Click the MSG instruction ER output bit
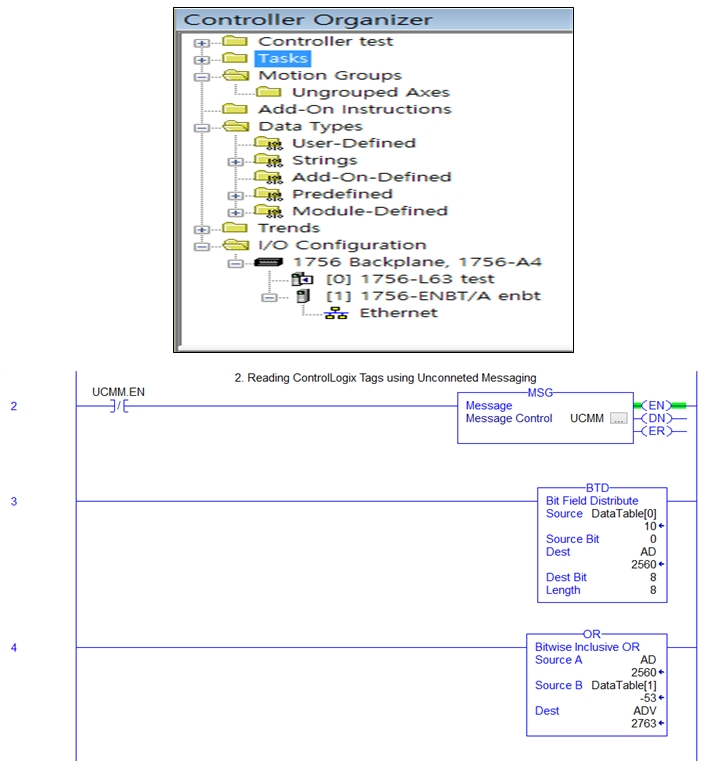This screenshot has height=772, width=708. coord(656,431)
